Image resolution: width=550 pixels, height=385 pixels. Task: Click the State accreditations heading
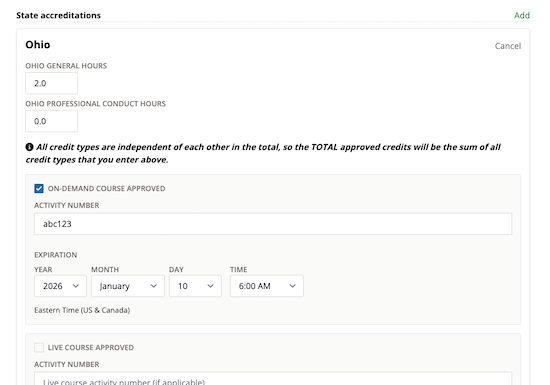click(59, 15)
